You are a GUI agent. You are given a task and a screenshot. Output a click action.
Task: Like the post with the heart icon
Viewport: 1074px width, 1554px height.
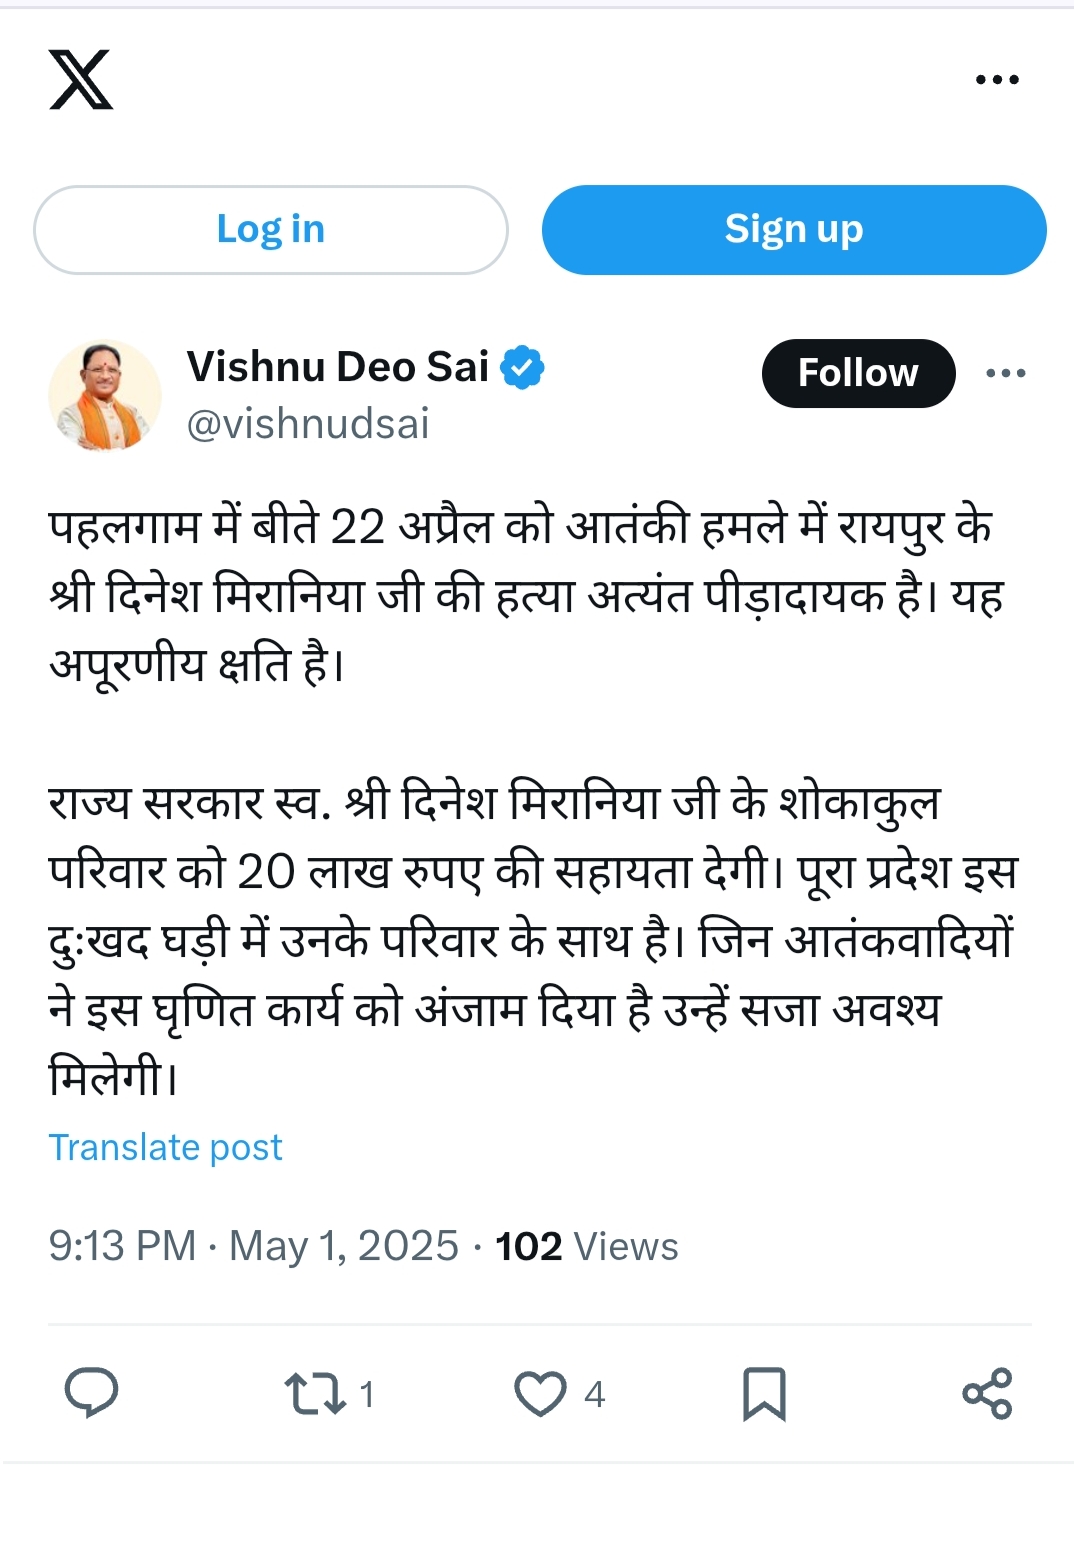(541, 1393)
